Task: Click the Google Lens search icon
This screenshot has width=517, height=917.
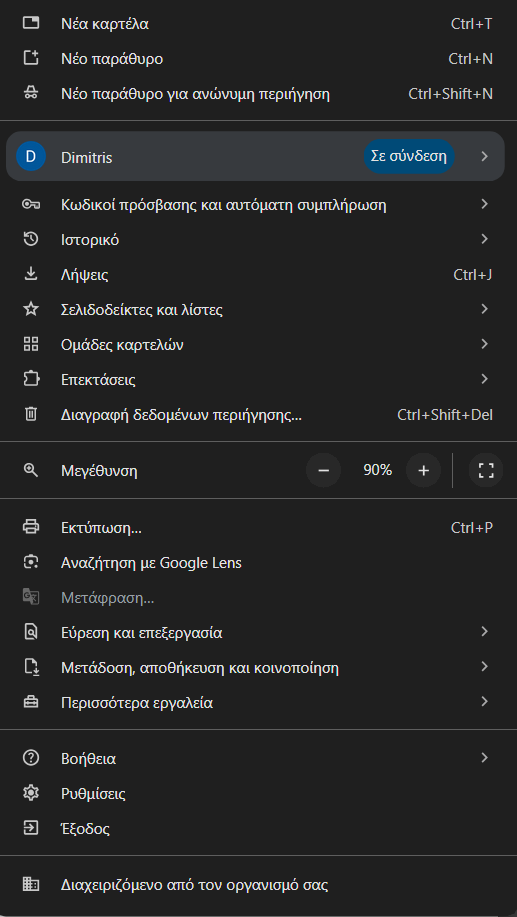Action: pos(30,563)
